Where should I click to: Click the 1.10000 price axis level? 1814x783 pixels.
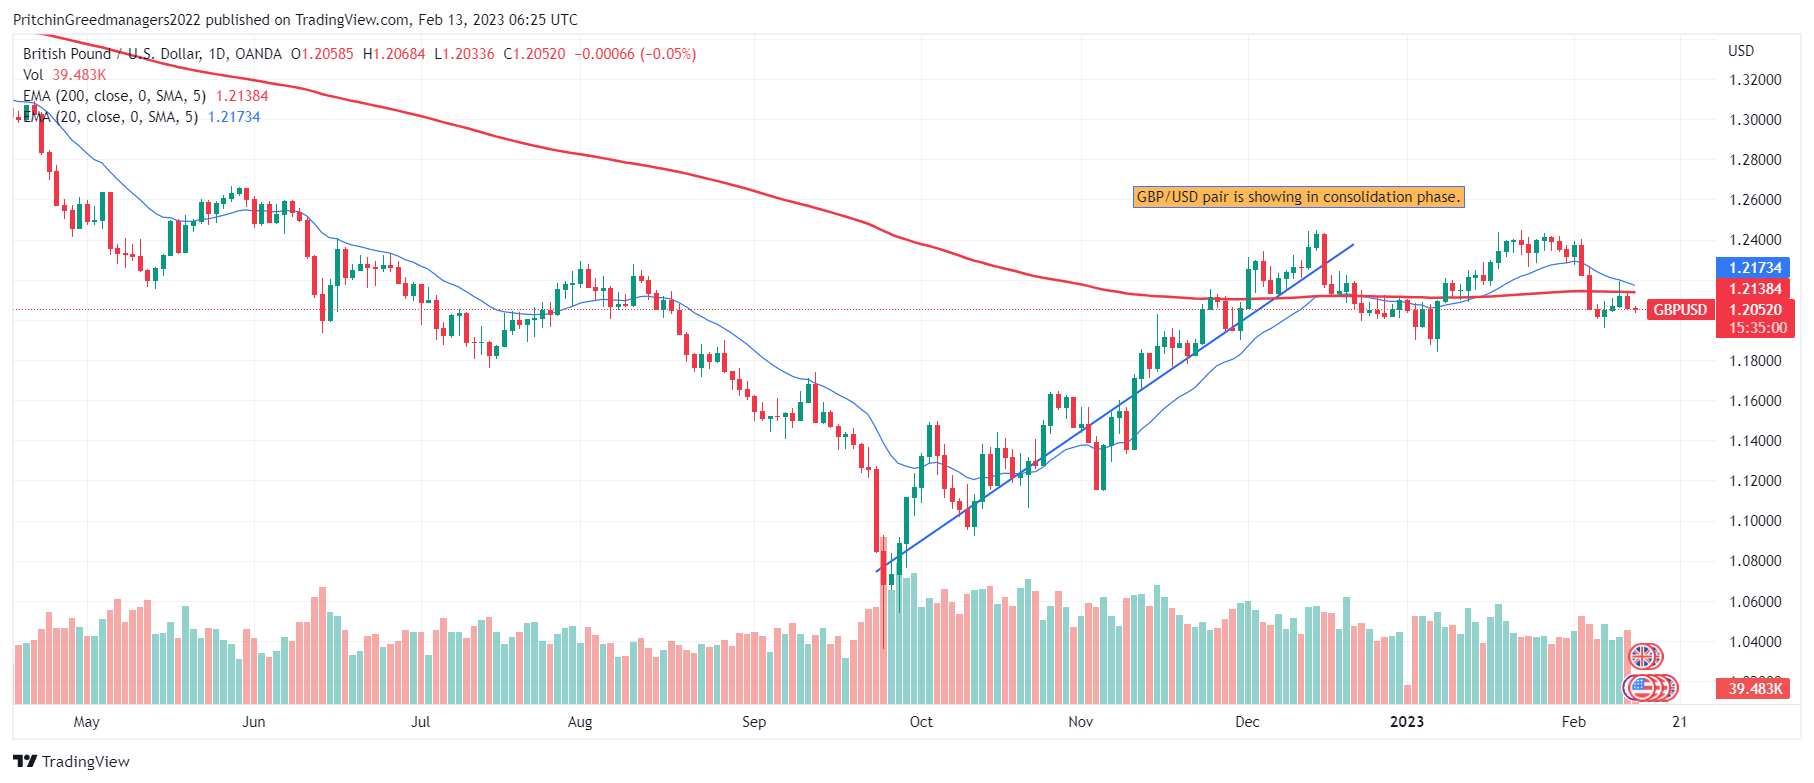click(1755, 521)
